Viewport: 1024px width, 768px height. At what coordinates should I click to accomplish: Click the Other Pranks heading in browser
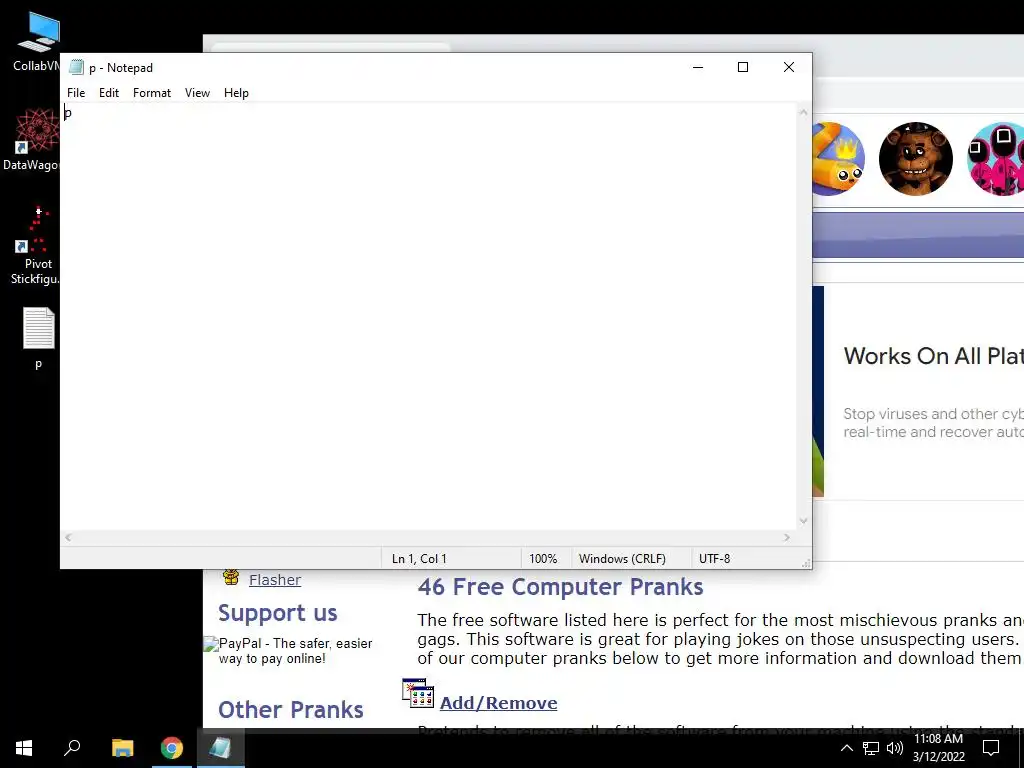point(291,710)
